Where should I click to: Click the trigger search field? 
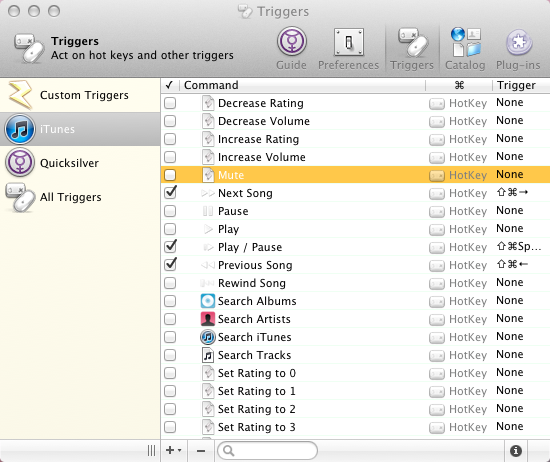[x=268, y=450]
